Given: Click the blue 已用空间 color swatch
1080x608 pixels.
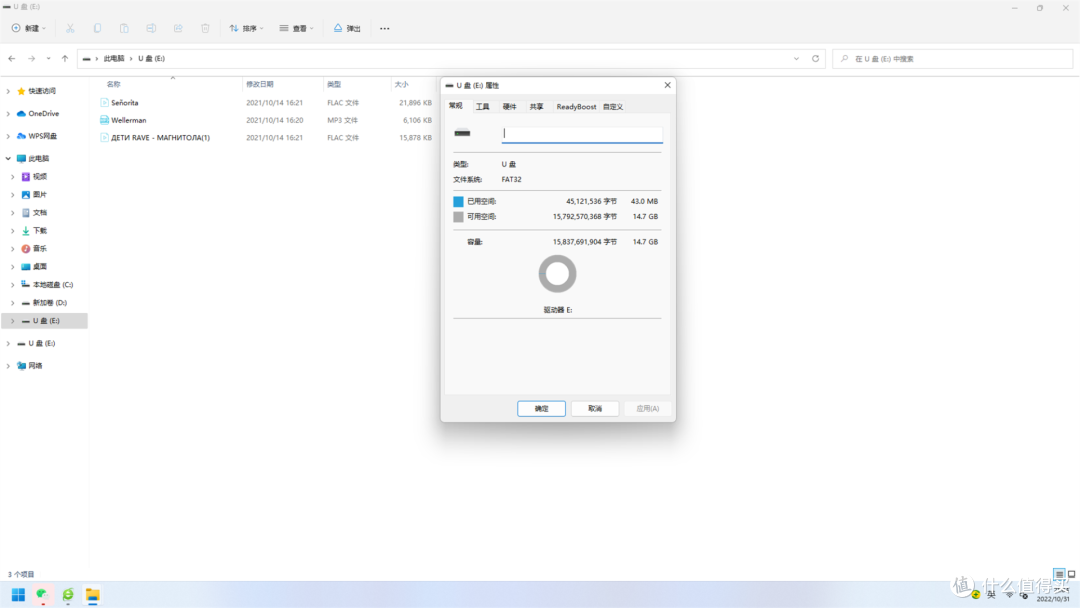Looking at the screenshot, I should pyautogui.click(x=458, y=202).
